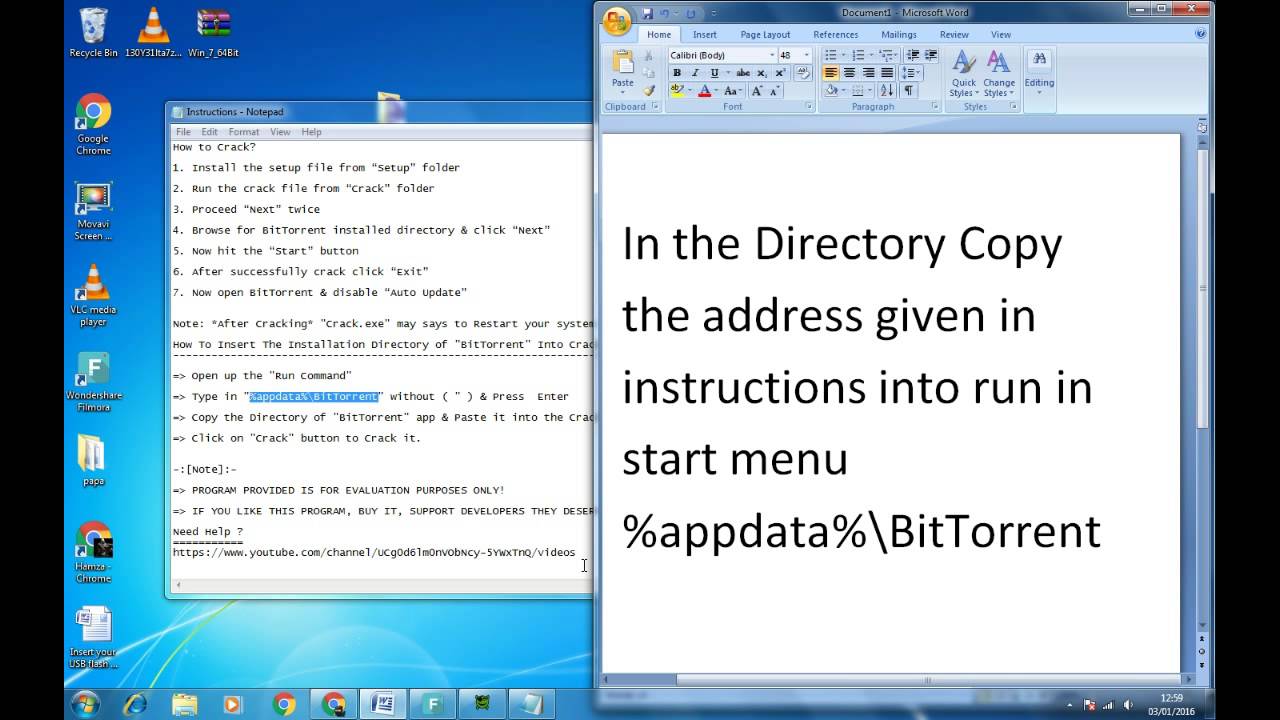Open the Calibri font name dropdown
1280x720 pixels.
click(x=772, y=55)
